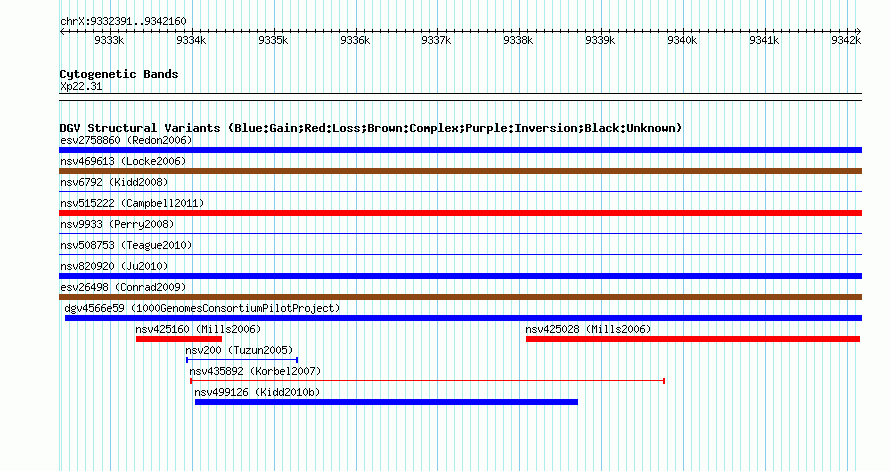Click the Cytogenetic Bands track heading
The height and width of the screenshot is (471, 890).
(119, 74)
